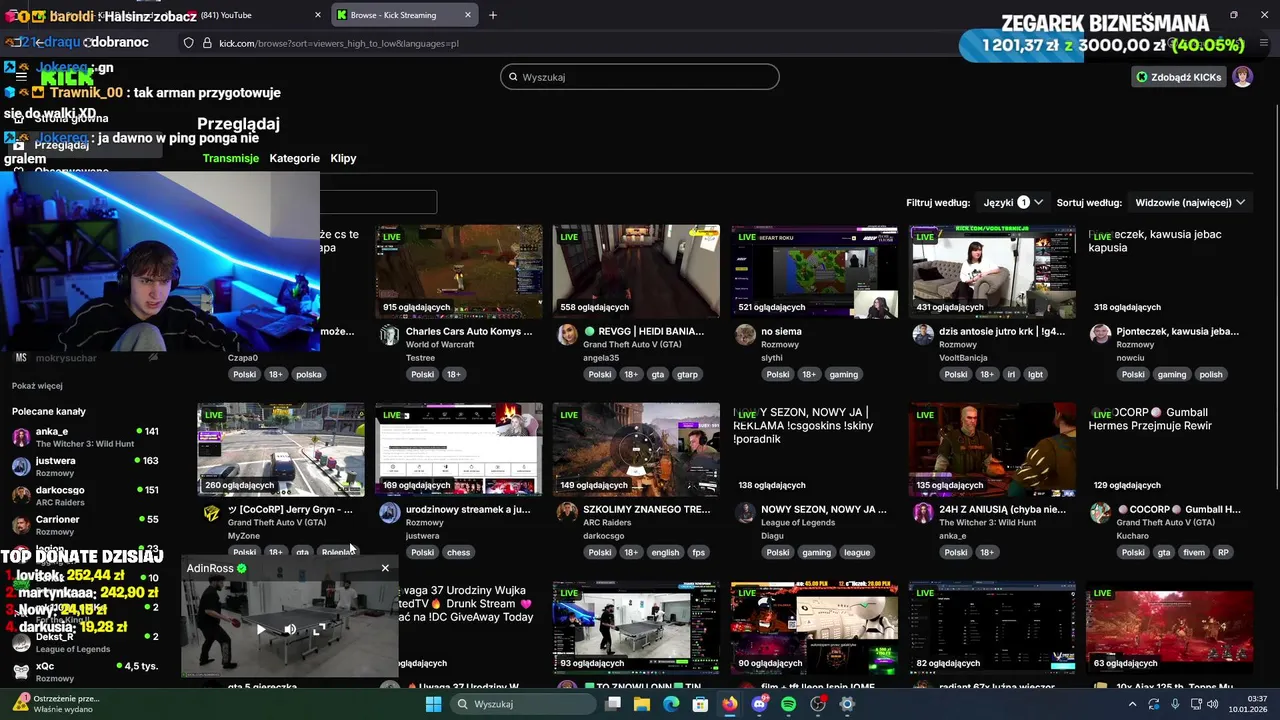
Task: Select the fps tag under darkocsgo
Action: [698, 552]
